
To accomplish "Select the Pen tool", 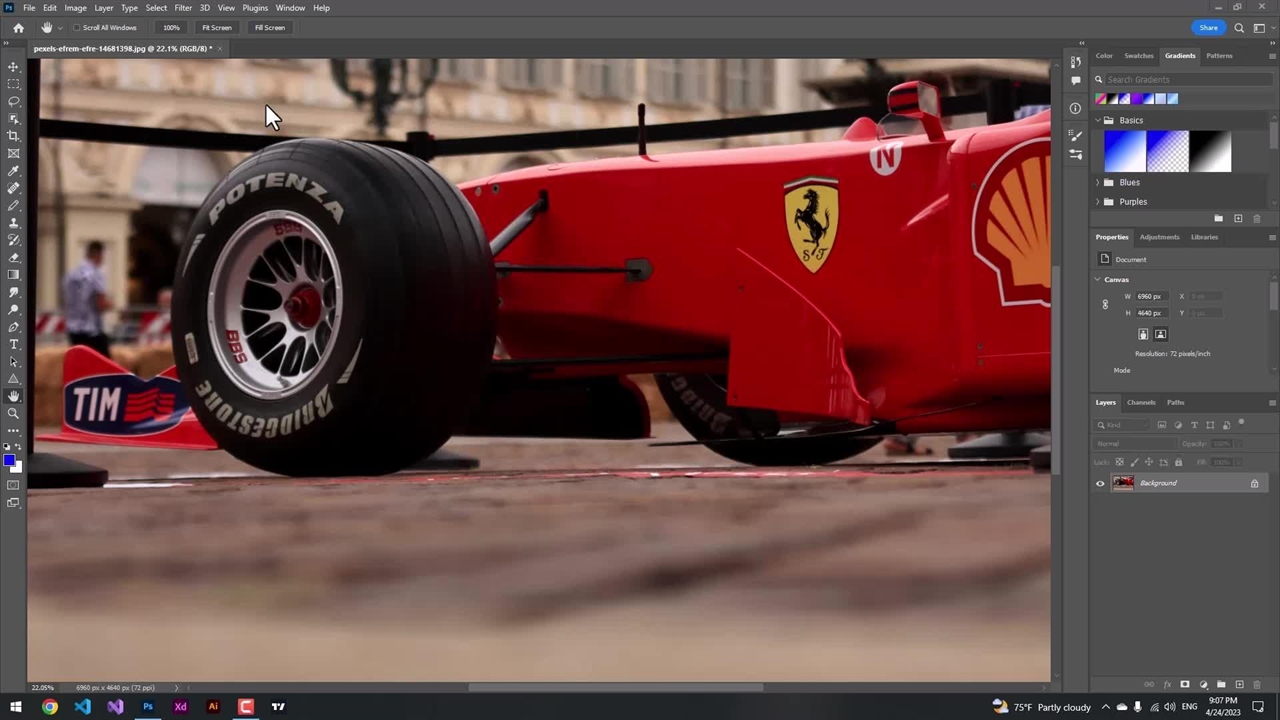I will (x=13, y=327).
